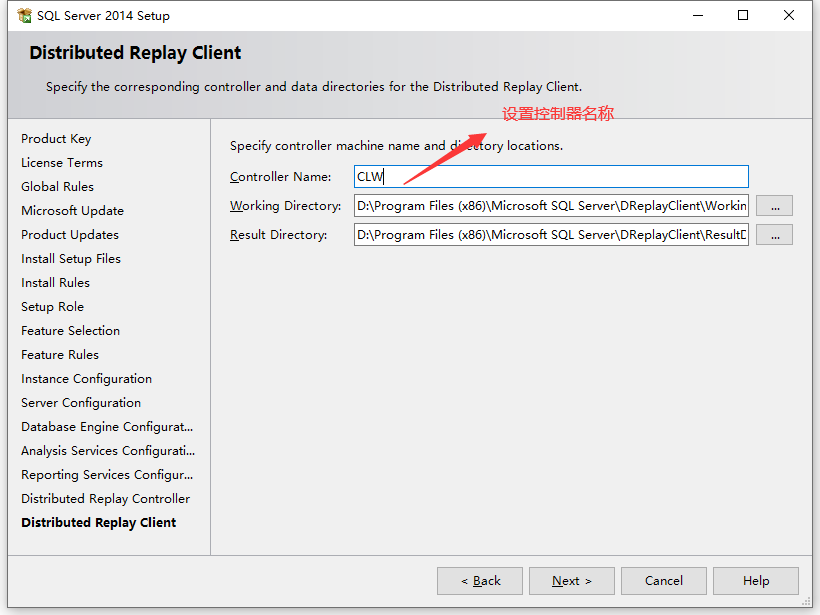Select the Global Rules step
Viewport: 820px width, 615px height.
pos(58,187)
